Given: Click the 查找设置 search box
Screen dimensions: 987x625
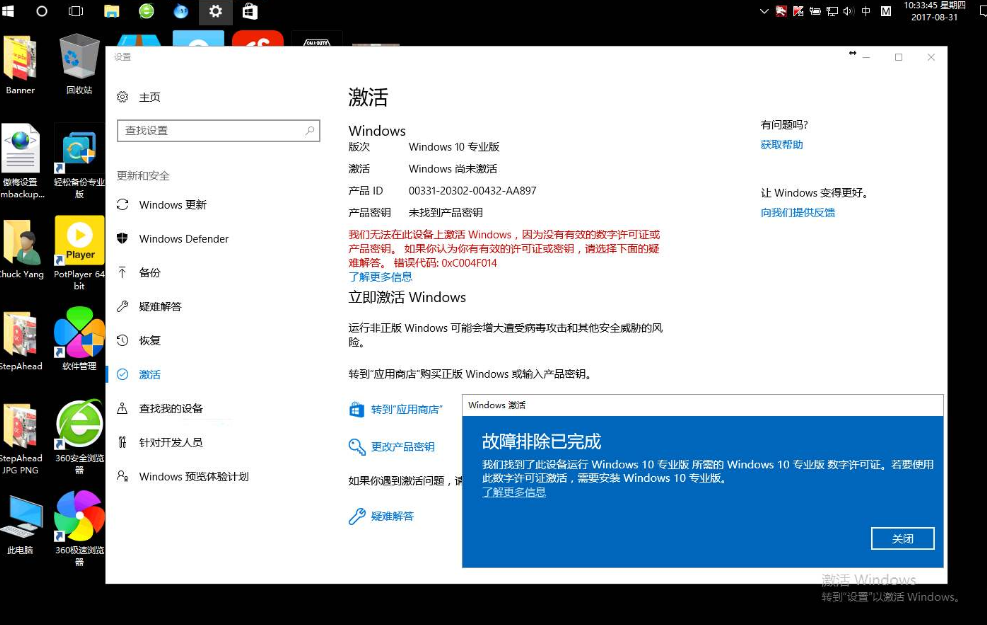Looking at the screenshot, I should pos(210,131).
